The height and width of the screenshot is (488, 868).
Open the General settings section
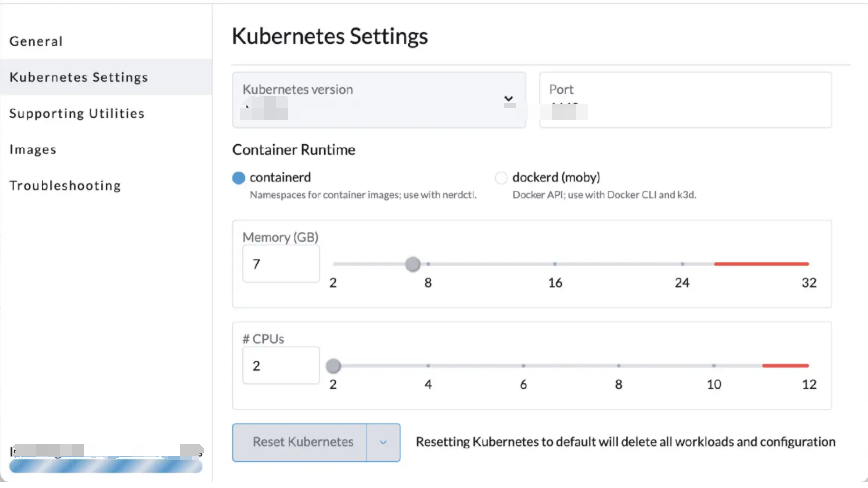tap(36, 41)
